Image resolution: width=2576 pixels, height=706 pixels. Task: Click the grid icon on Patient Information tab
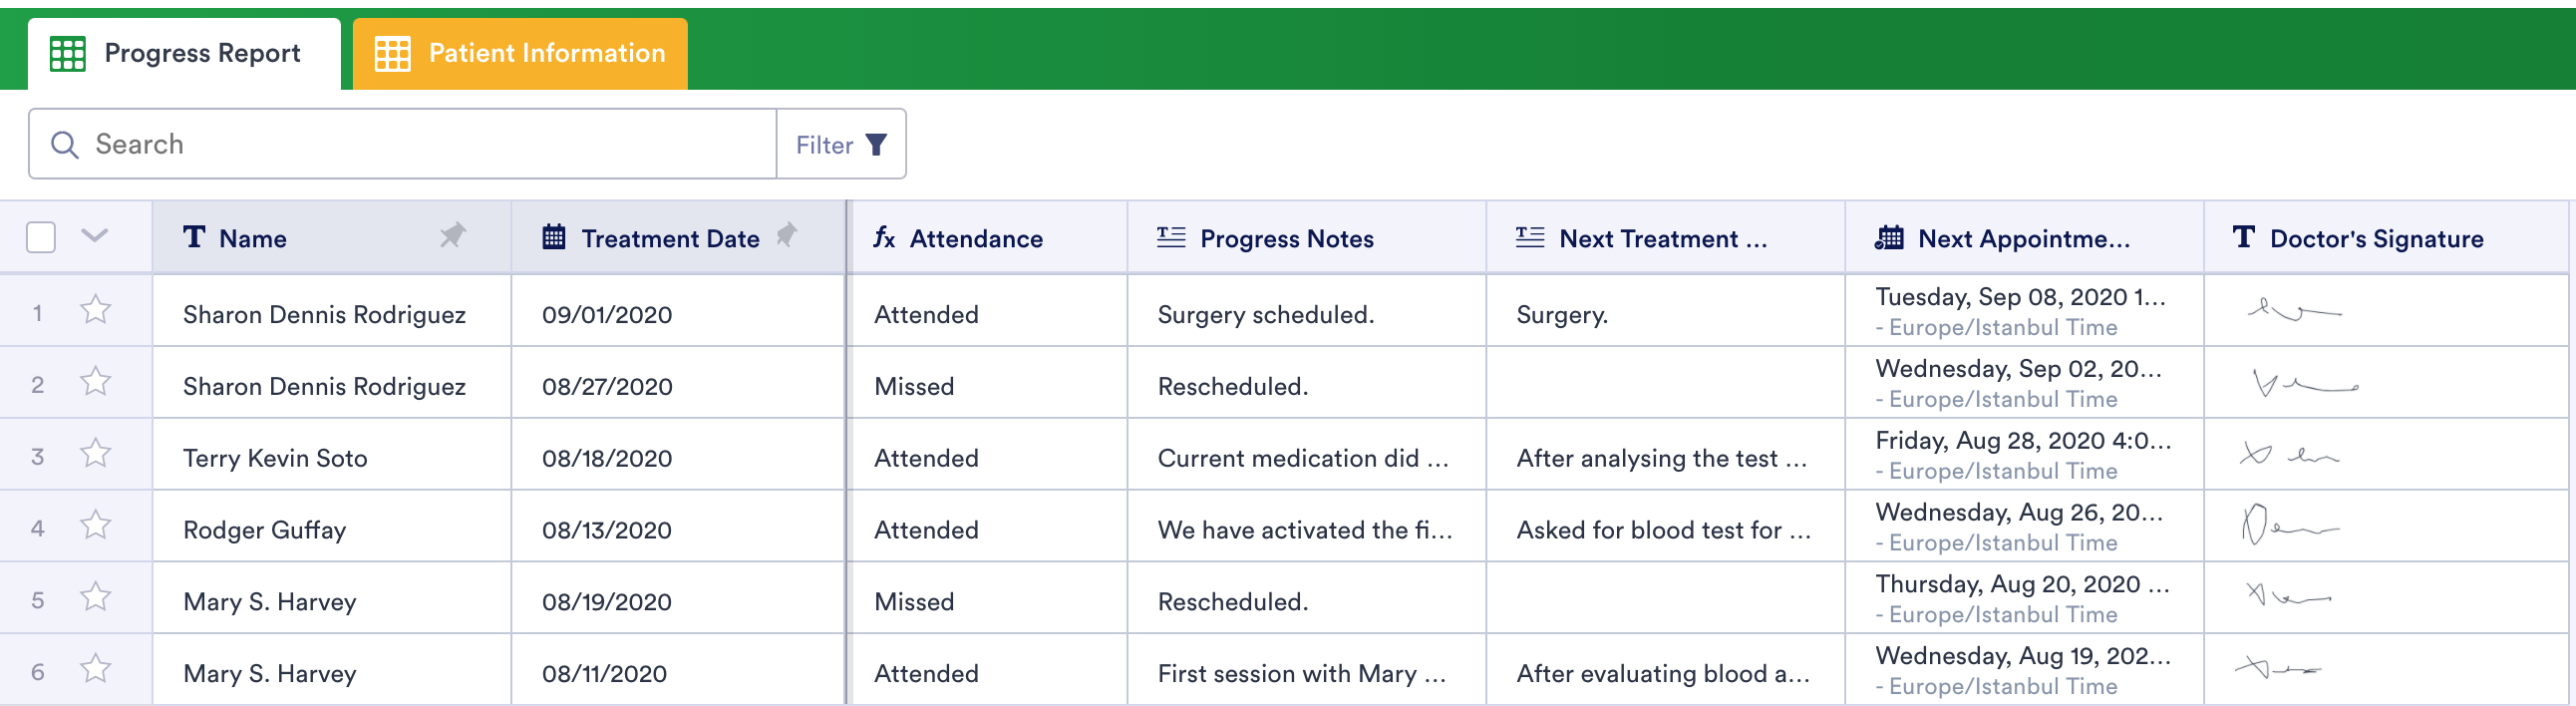(x=392, y=54)
